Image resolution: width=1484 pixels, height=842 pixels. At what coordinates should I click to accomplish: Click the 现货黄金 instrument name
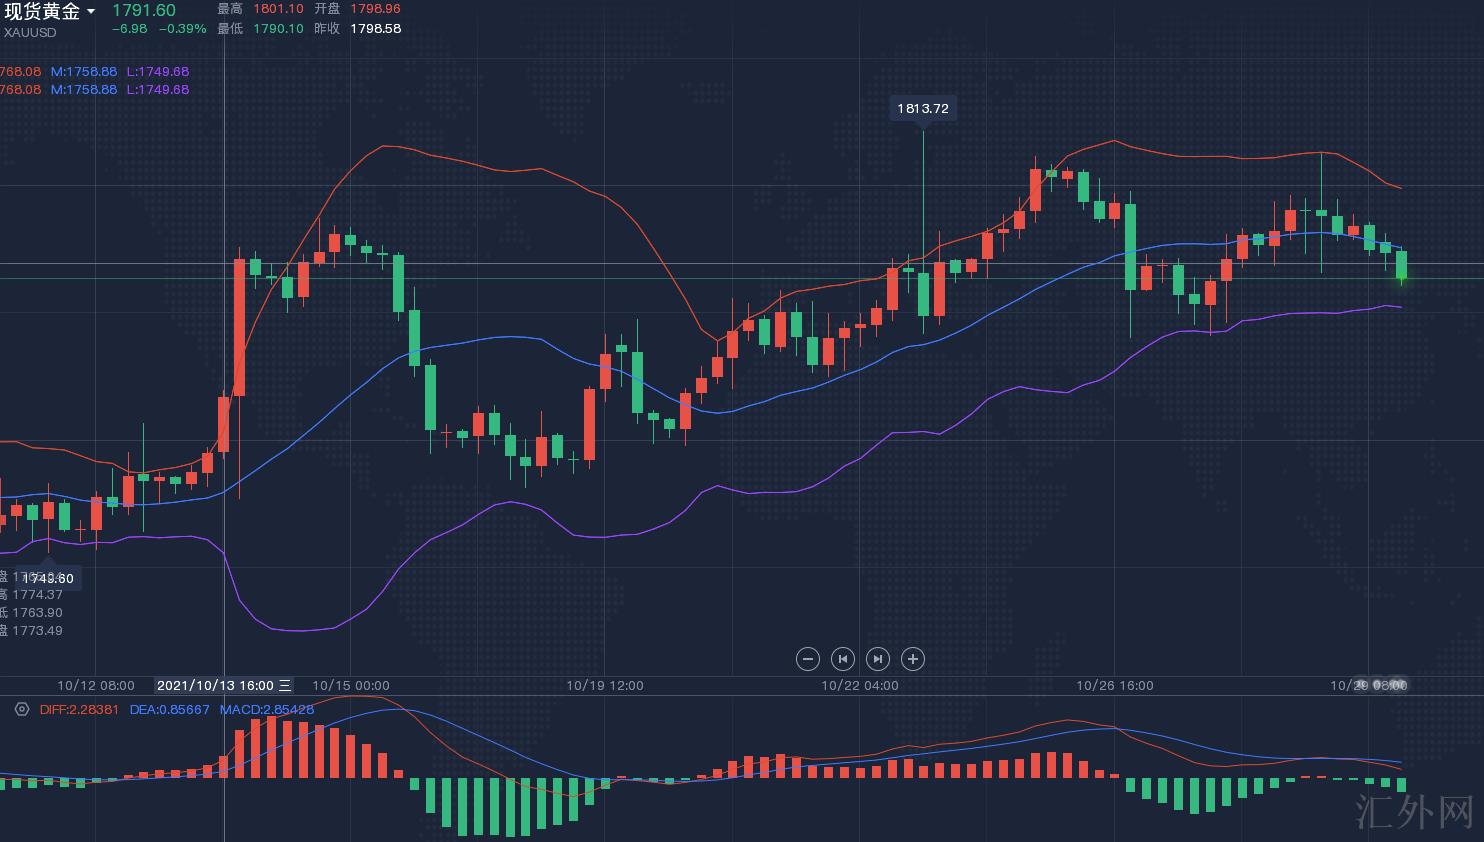pos(42,12)
